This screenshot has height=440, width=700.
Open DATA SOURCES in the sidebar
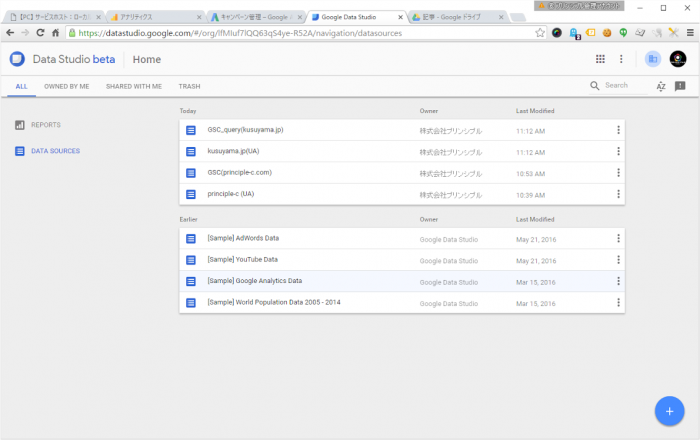[55, 151]
